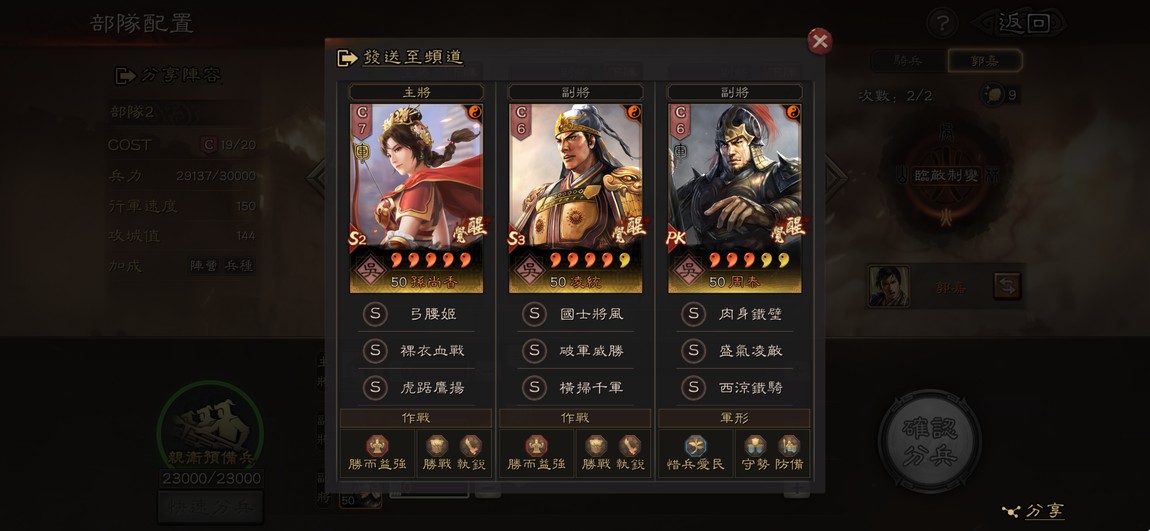The width and height of the screenshot is (1150, 531).
Task: Click 守勢 defense tactic icon
Action: [755, 446]
